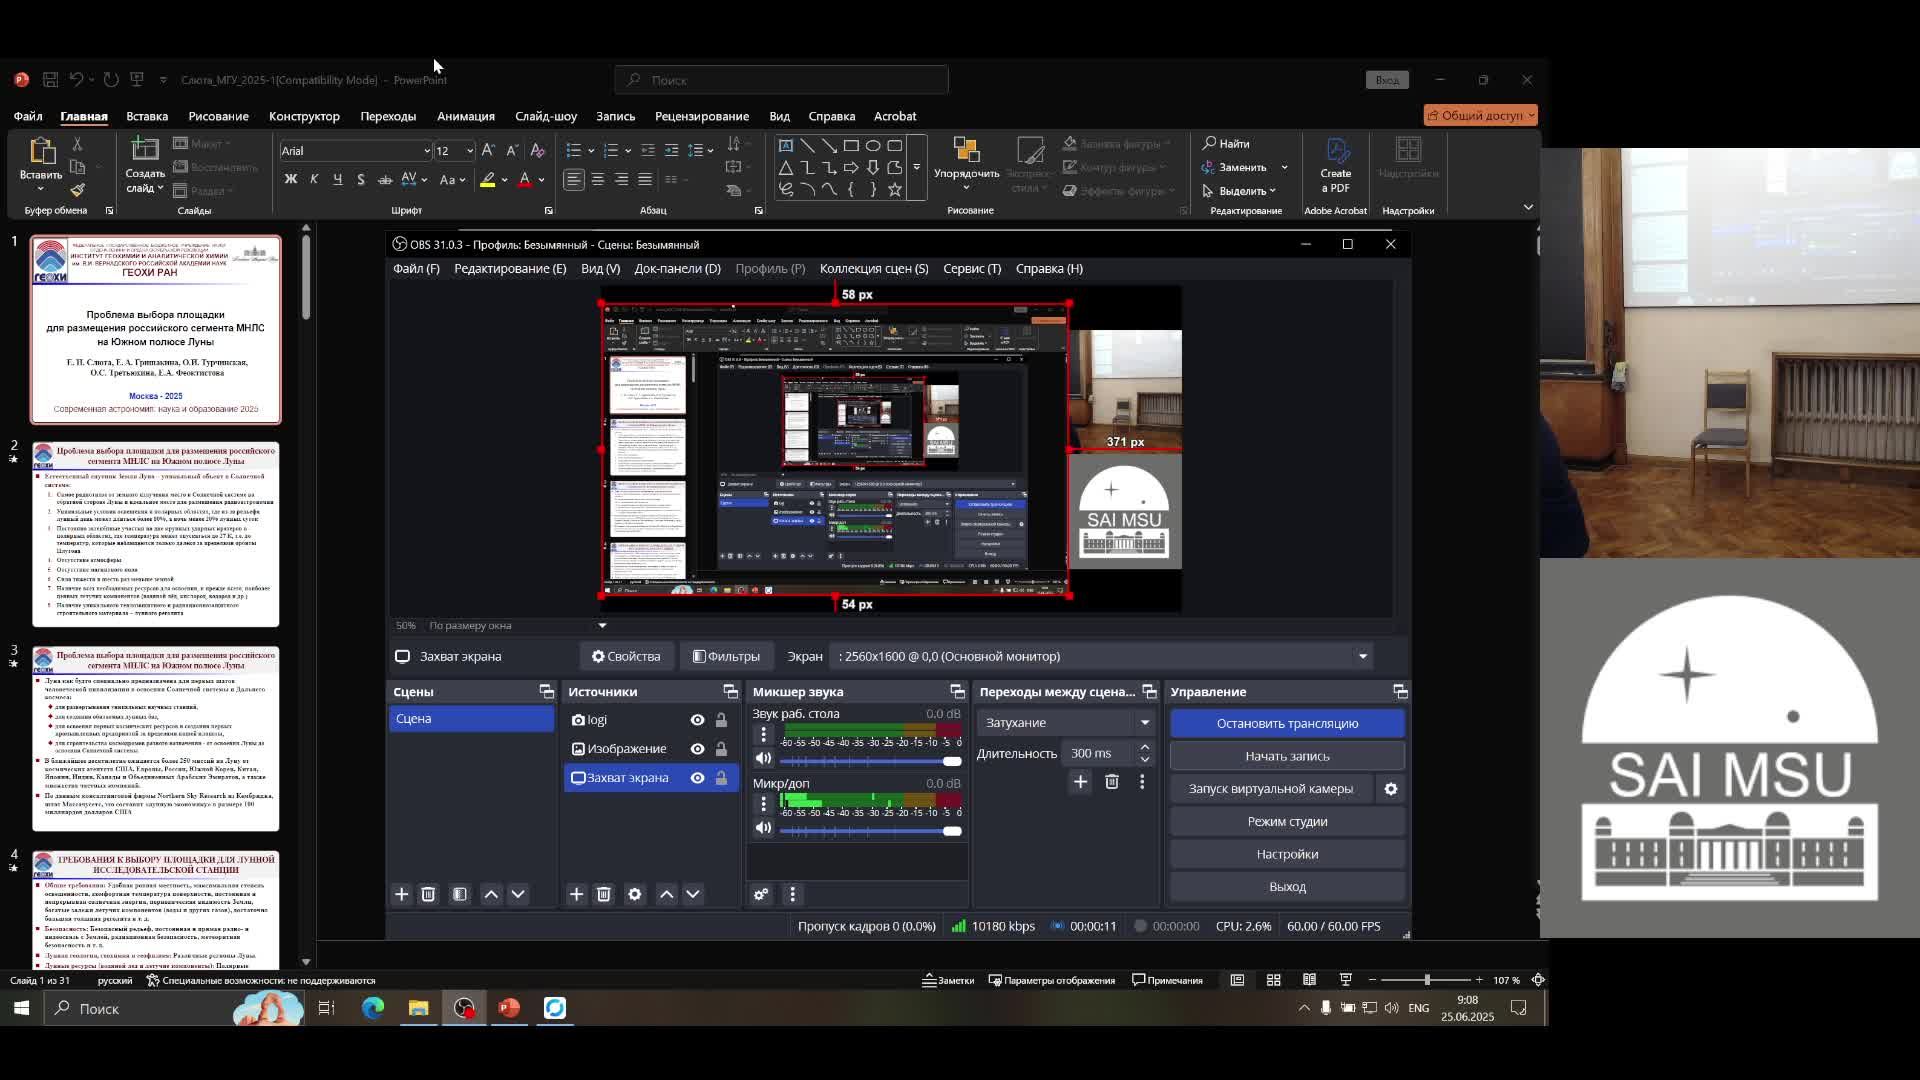
Task: Click the Фильтры button
Action: 726,656
